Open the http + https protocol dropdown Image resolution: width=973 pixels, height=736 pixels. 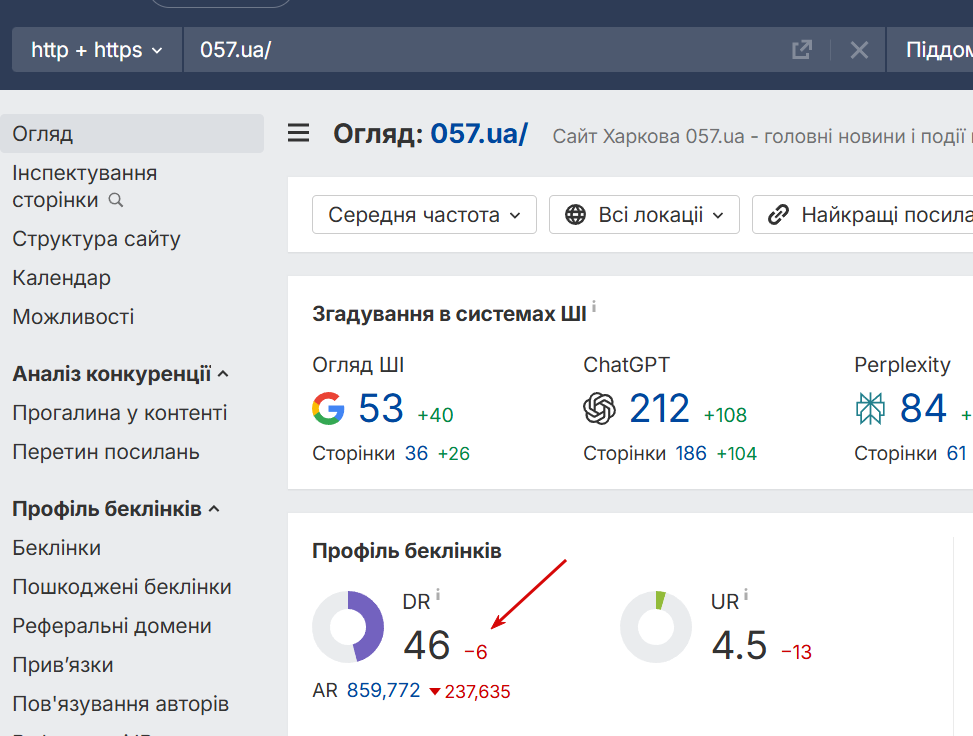click(x=97, y=50)
